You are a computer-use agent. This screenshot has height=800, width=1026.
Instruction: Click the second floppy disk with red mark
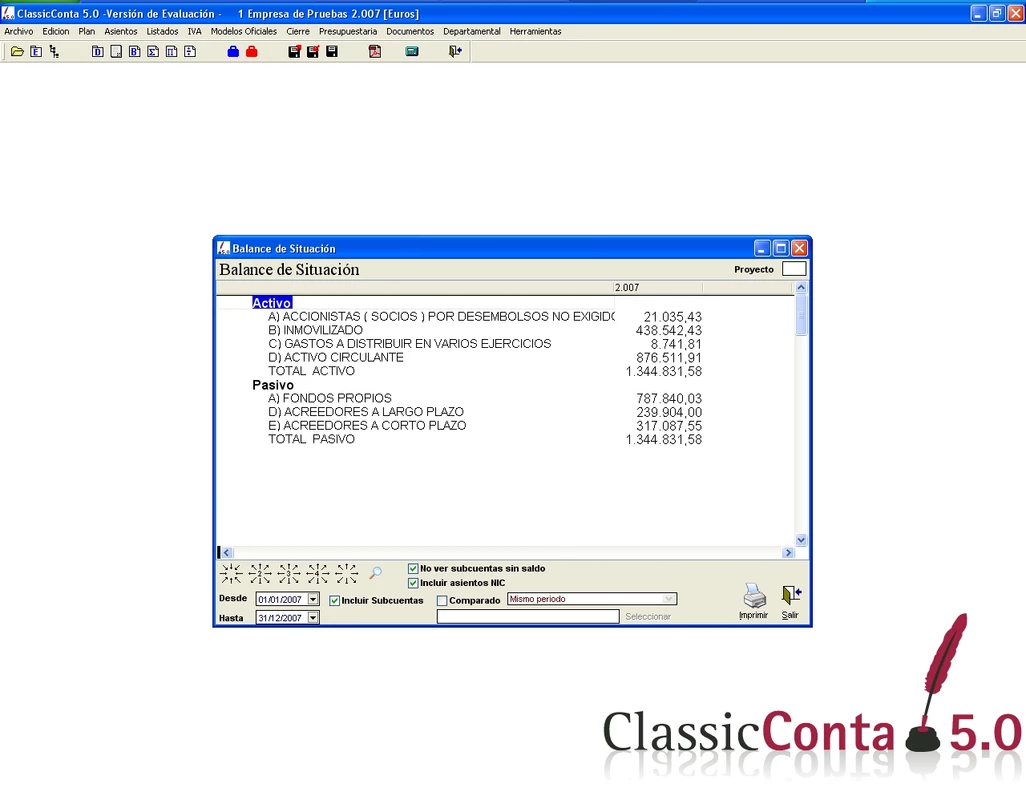pyautogui.click(x=313, y=52)
